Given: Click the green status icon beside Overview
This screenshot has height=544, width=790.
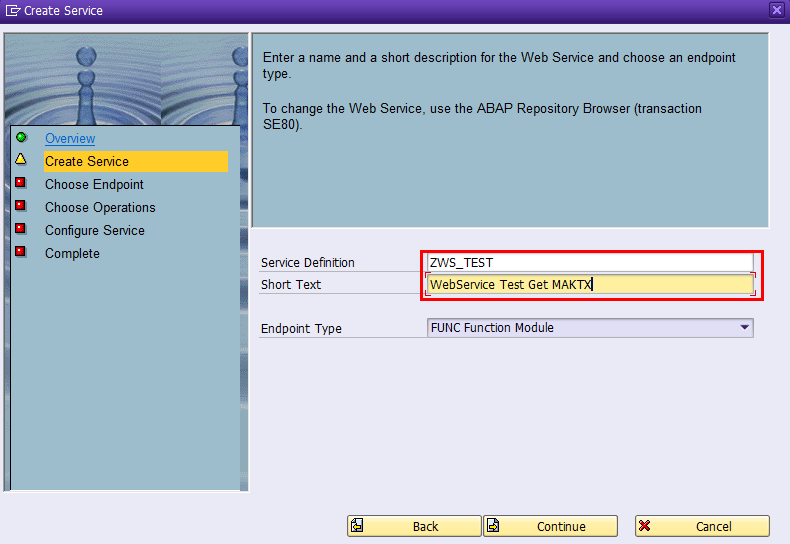Looking at the screenshot, I should (21, 137).
